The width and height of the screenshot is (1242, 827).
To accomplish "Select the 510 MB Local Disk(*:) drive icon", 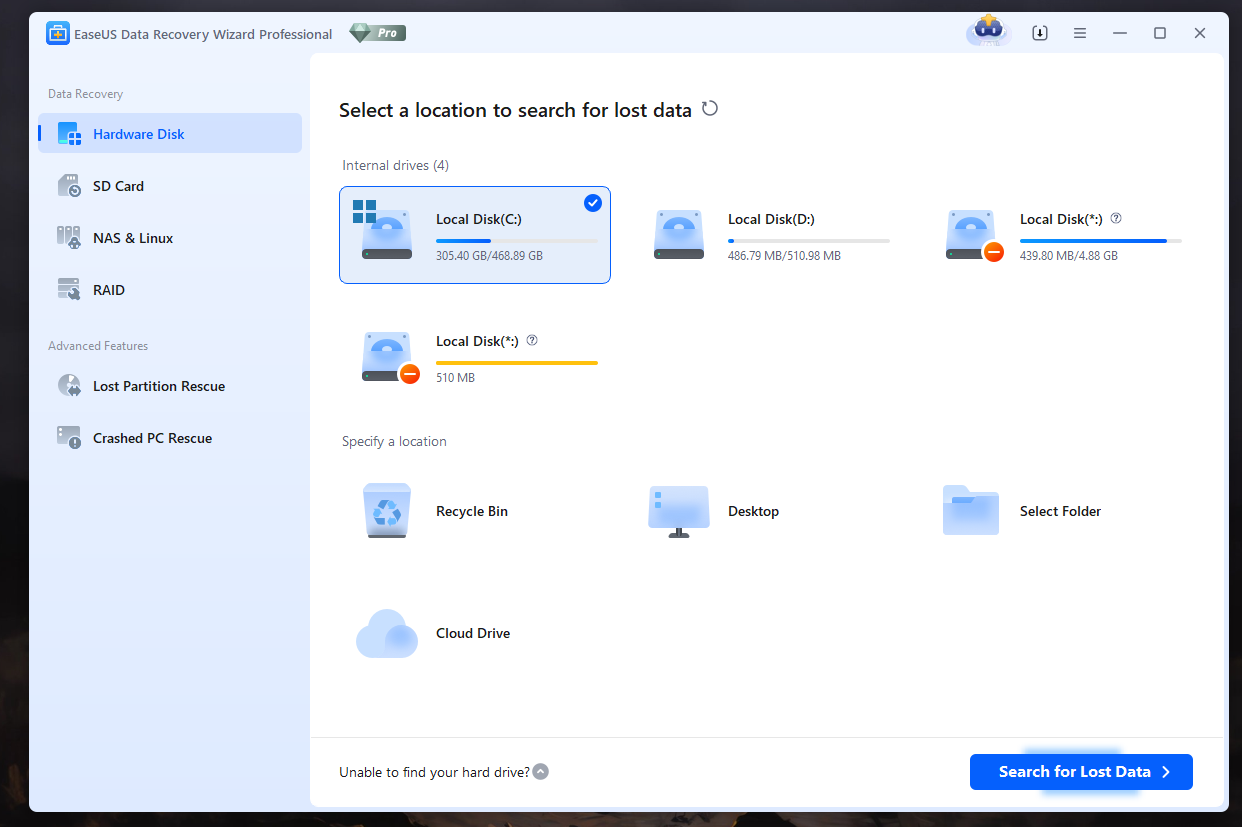I will 389,357.
